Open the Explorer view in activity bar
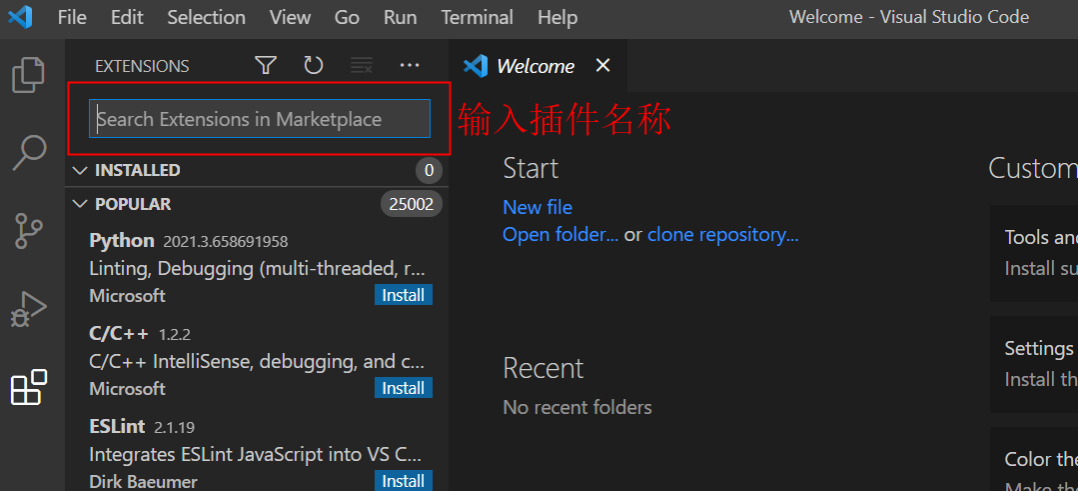 pos(29,76)
